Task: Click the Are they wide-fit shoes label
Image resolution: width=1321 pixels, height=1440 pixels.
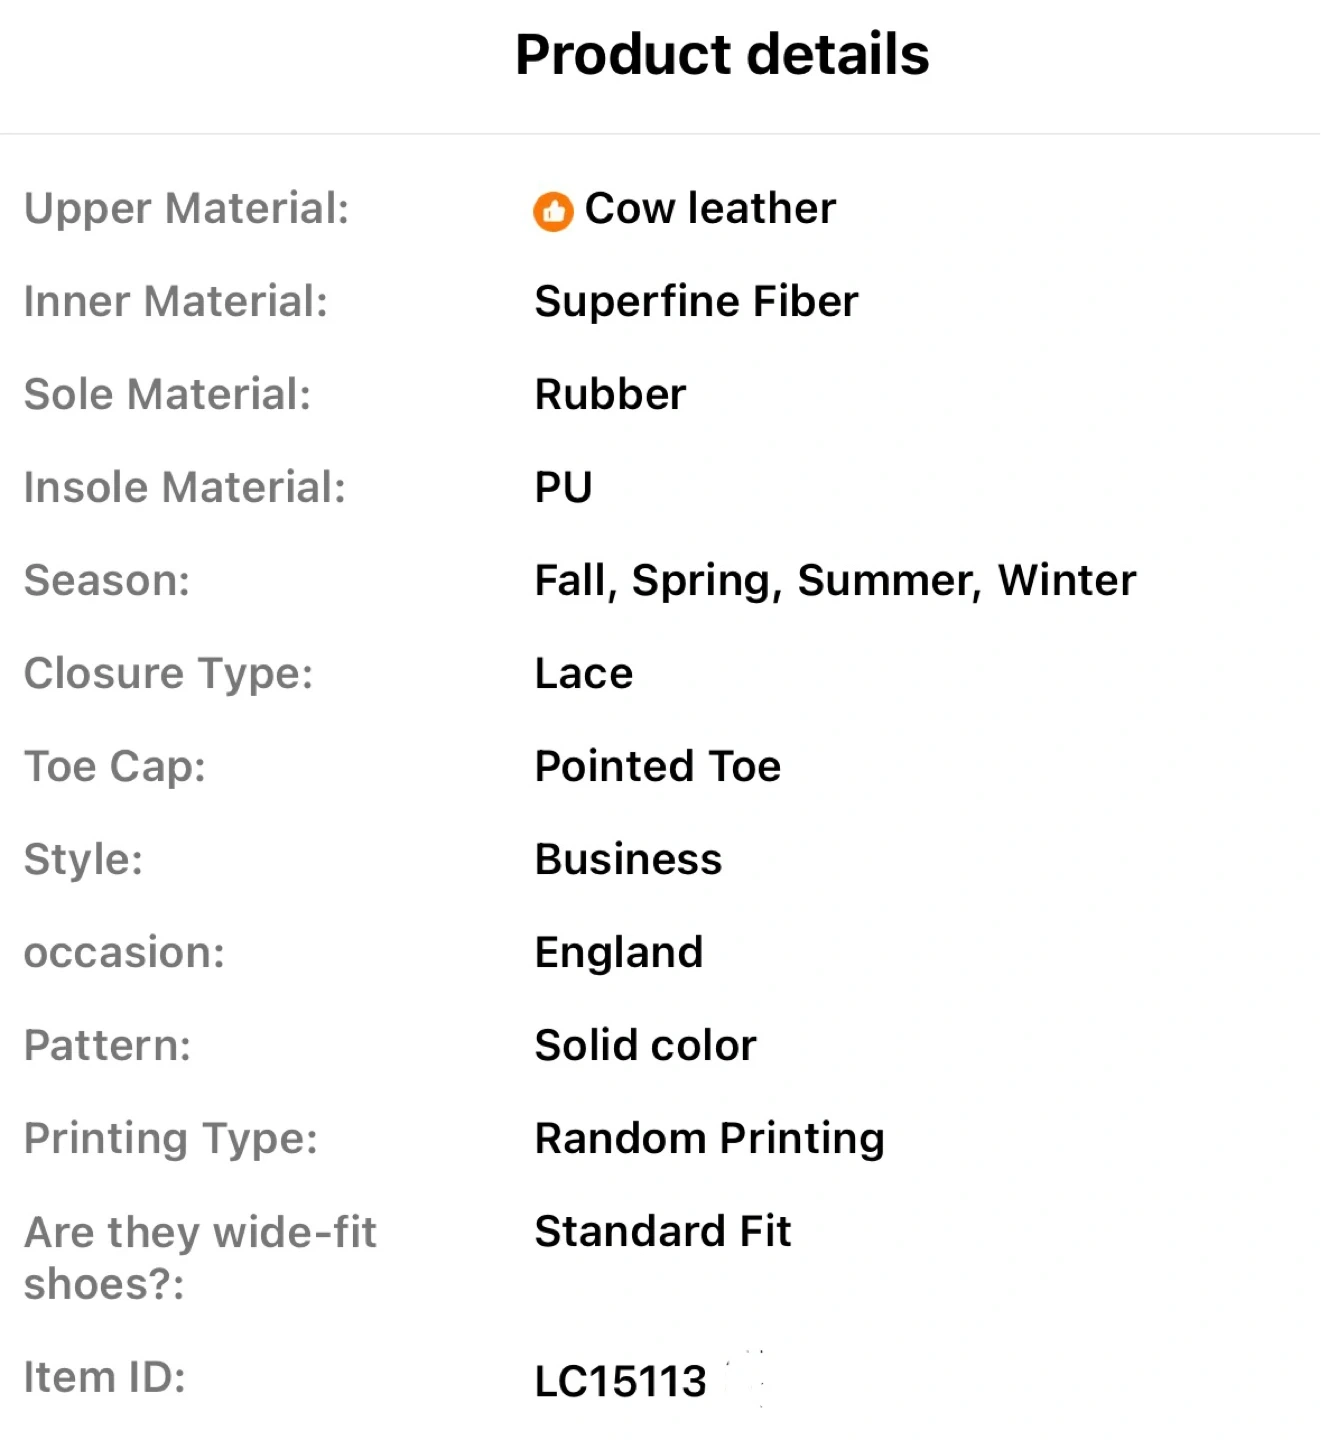Action: click(200, 1258)
